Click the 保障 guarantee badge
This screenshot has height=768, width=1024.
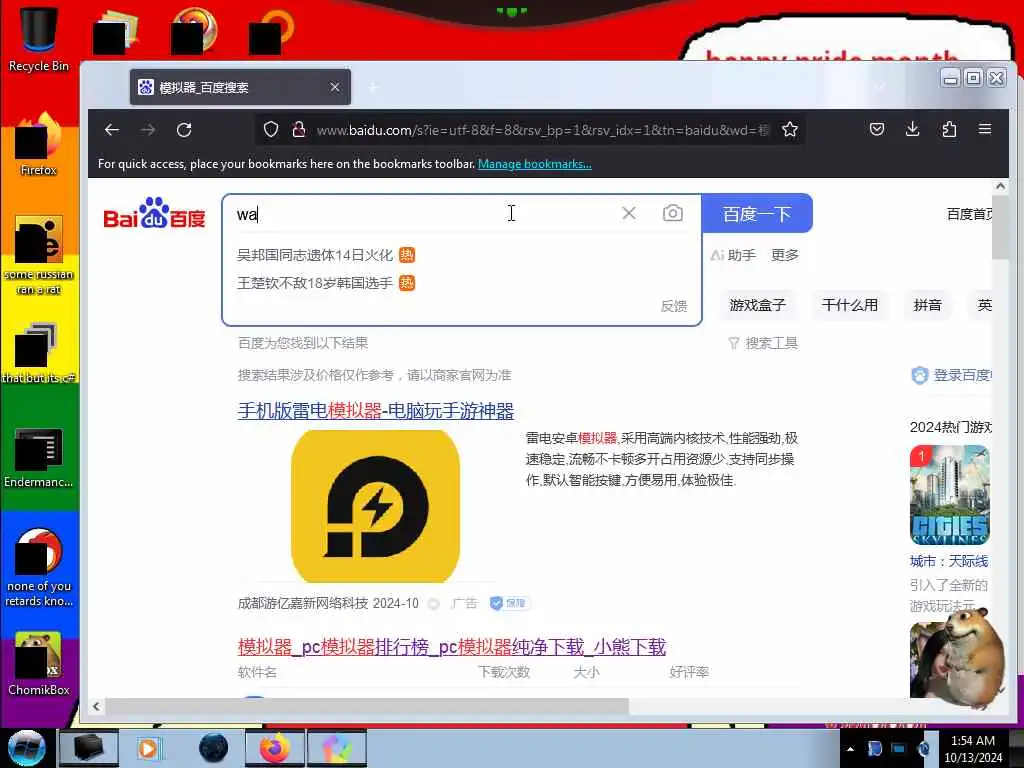click(x=509, y=603)
